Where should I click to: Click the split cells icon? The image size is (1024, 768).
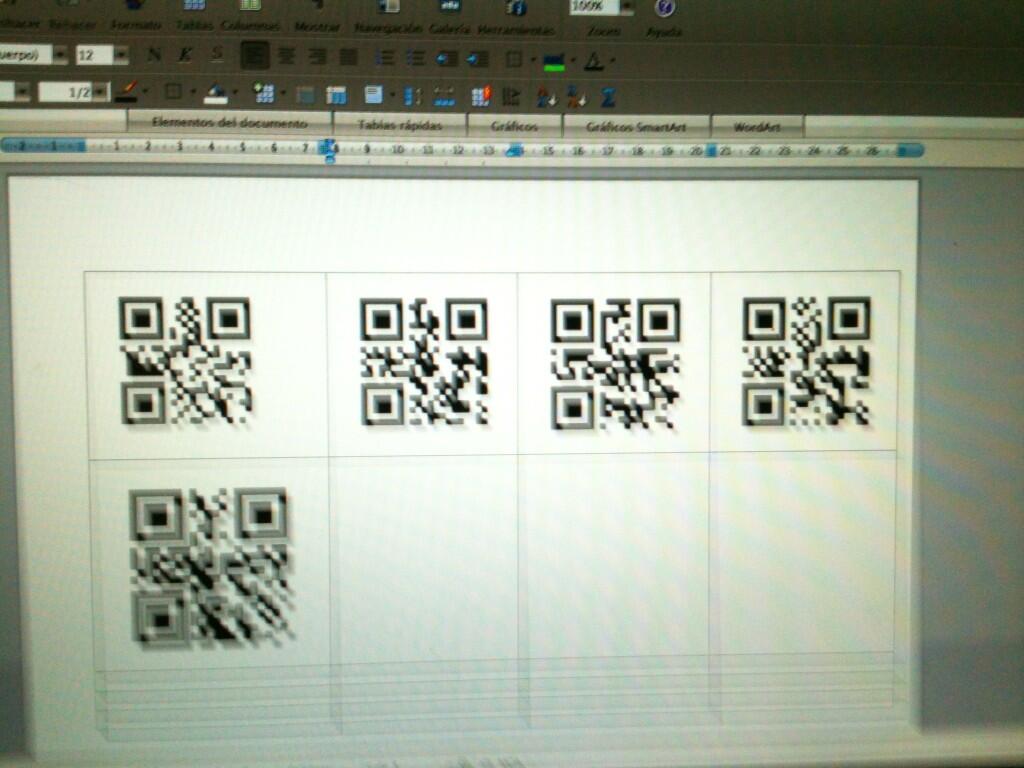point(336,96)
